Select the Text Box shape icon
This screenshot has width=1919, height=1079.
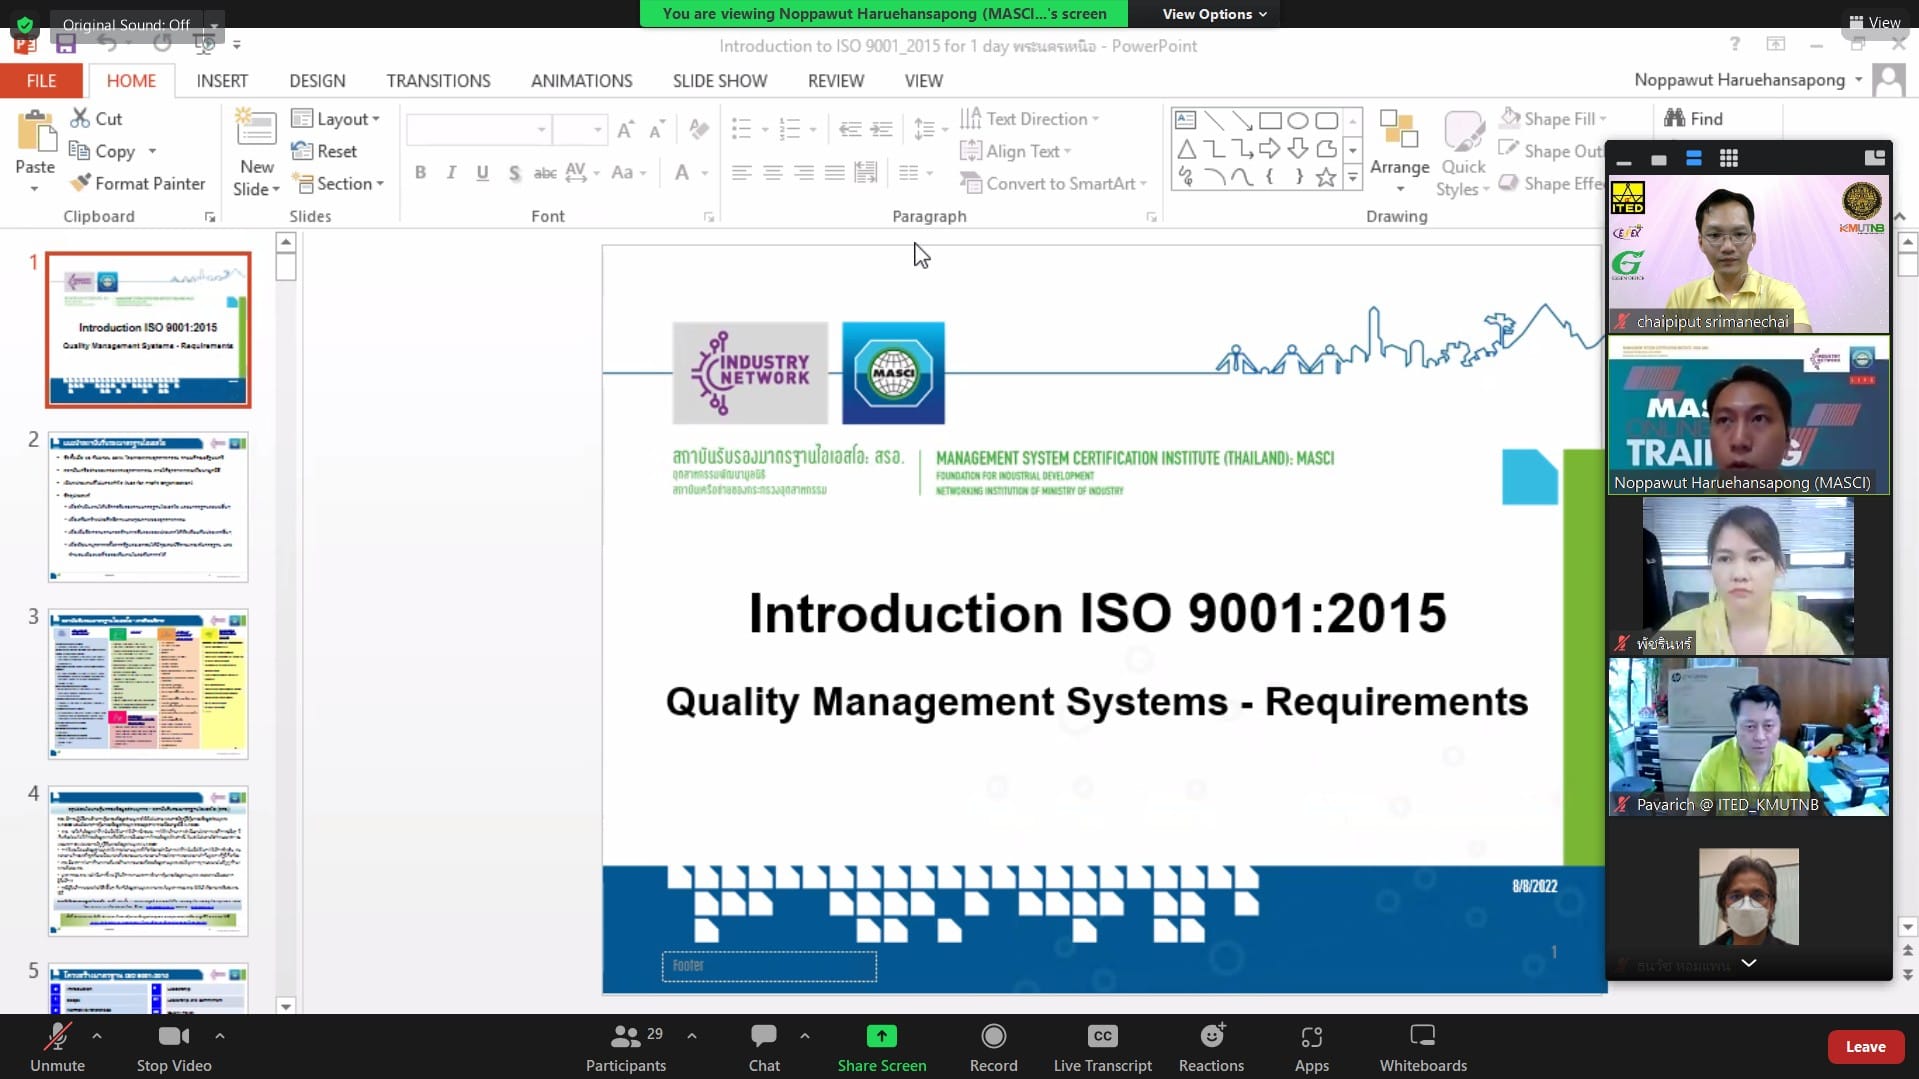coord(1185,121)
